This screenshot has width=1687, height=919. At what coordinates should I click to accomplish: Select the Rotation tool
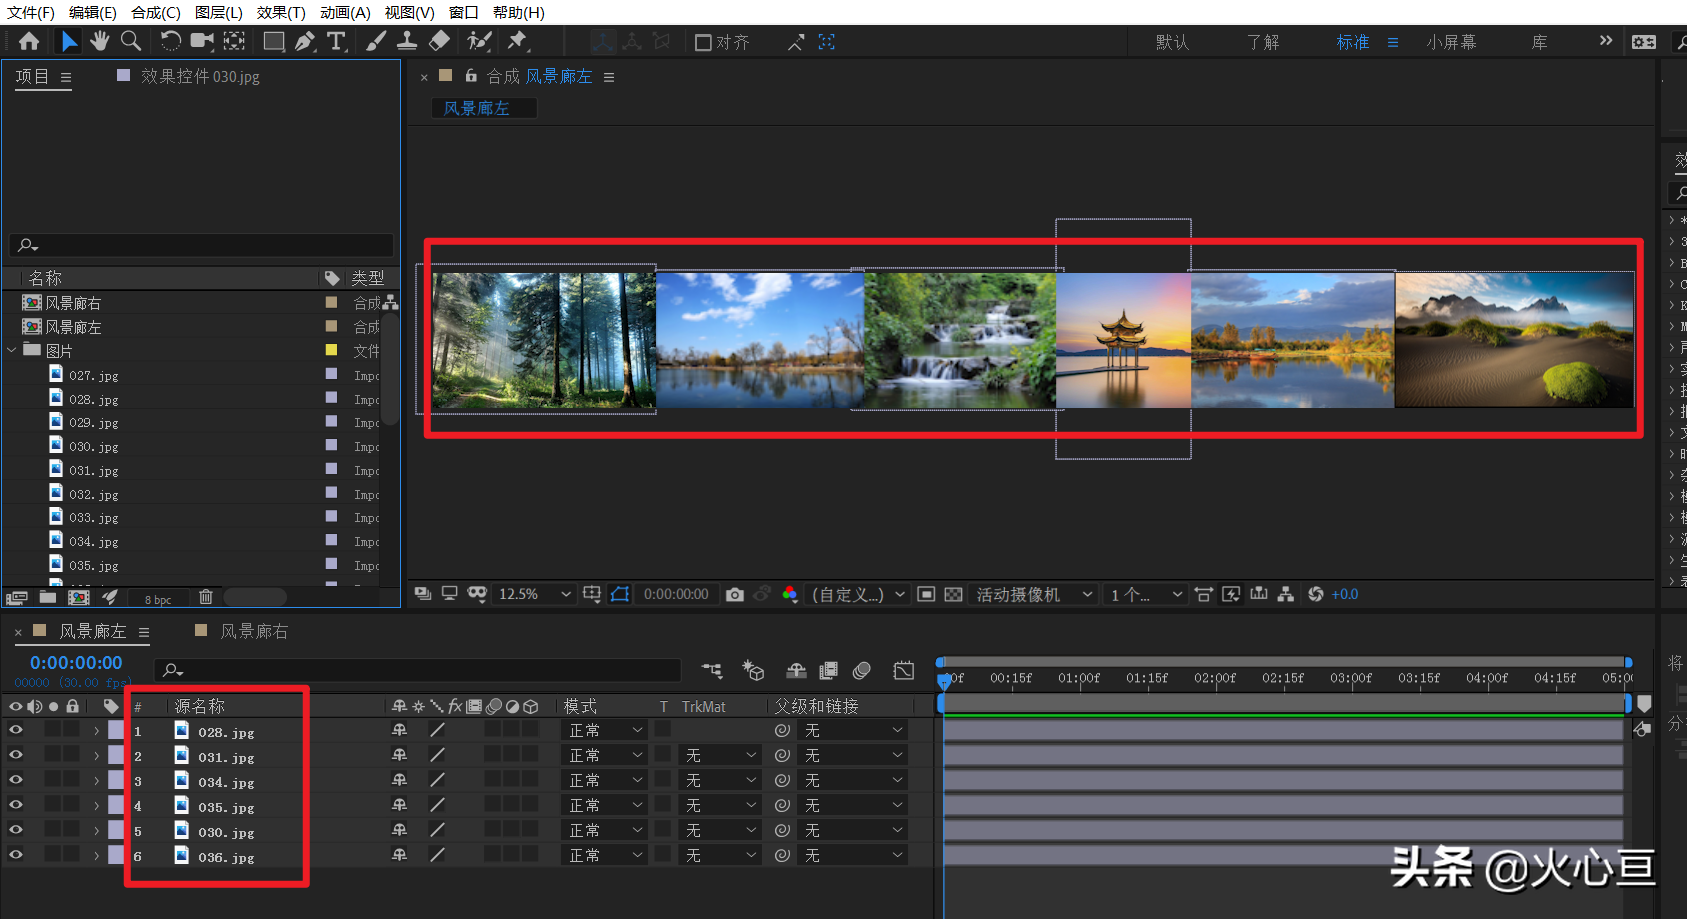tap(171, 41)
